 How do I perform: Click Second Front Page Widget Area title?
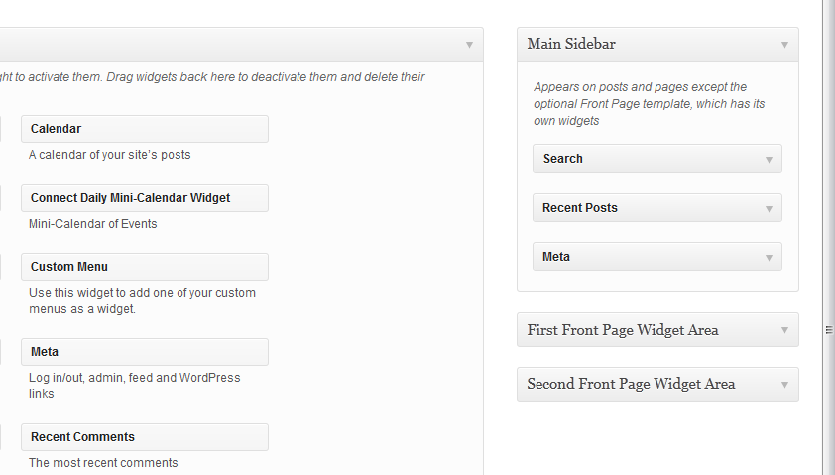pos(631,384)
